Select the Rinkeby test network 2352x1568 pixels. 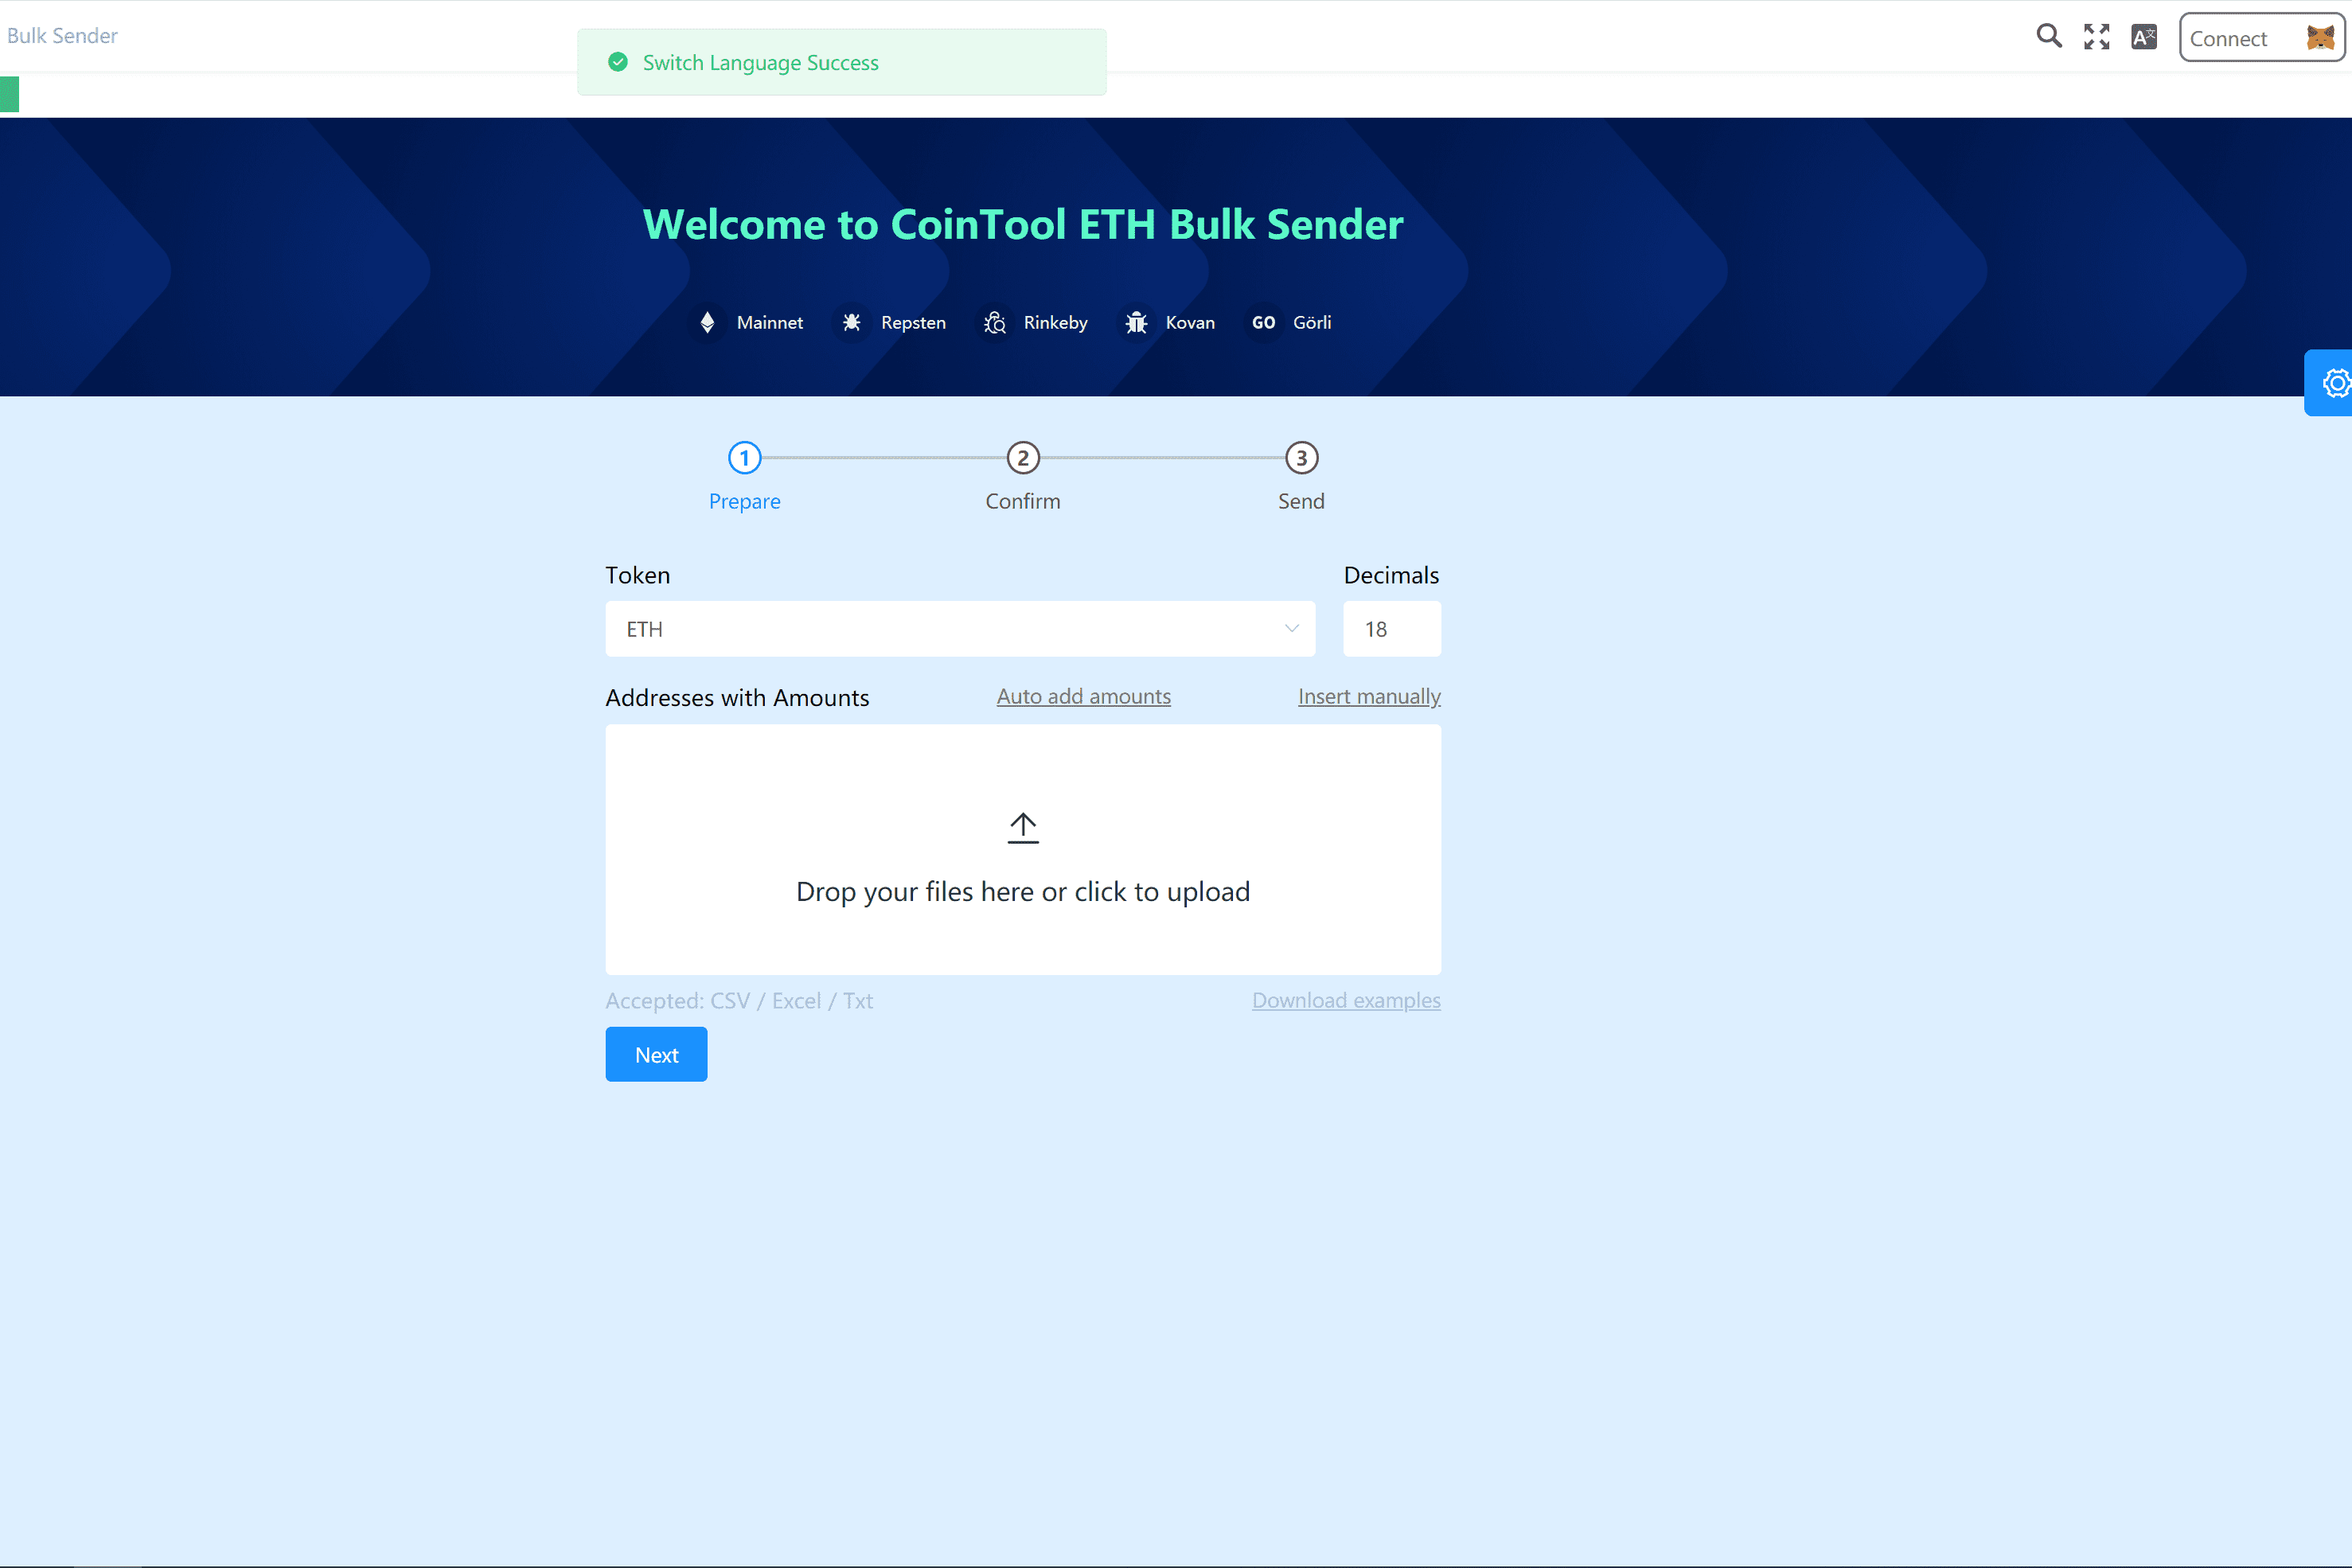point(994,322)
